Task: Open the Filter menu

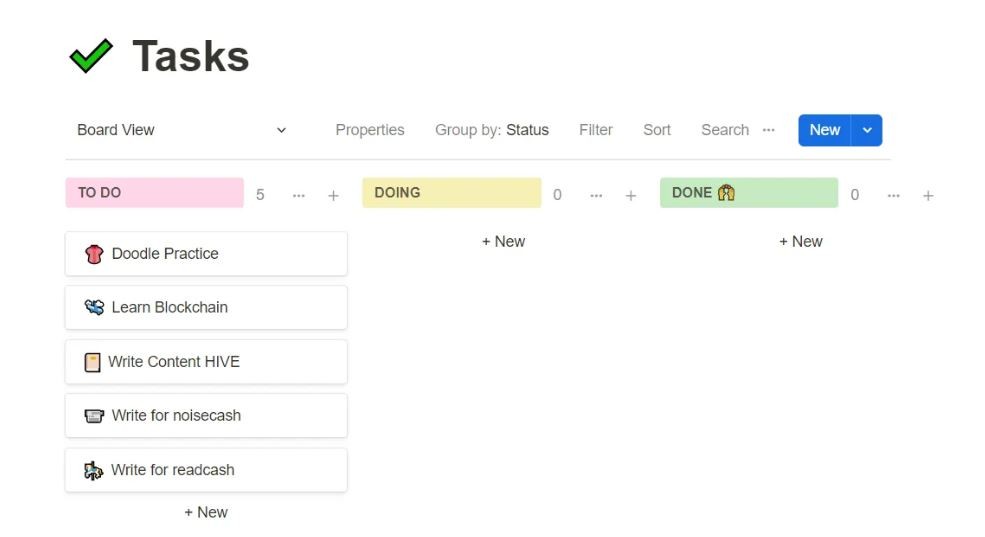Action: (x=596, y=130)
